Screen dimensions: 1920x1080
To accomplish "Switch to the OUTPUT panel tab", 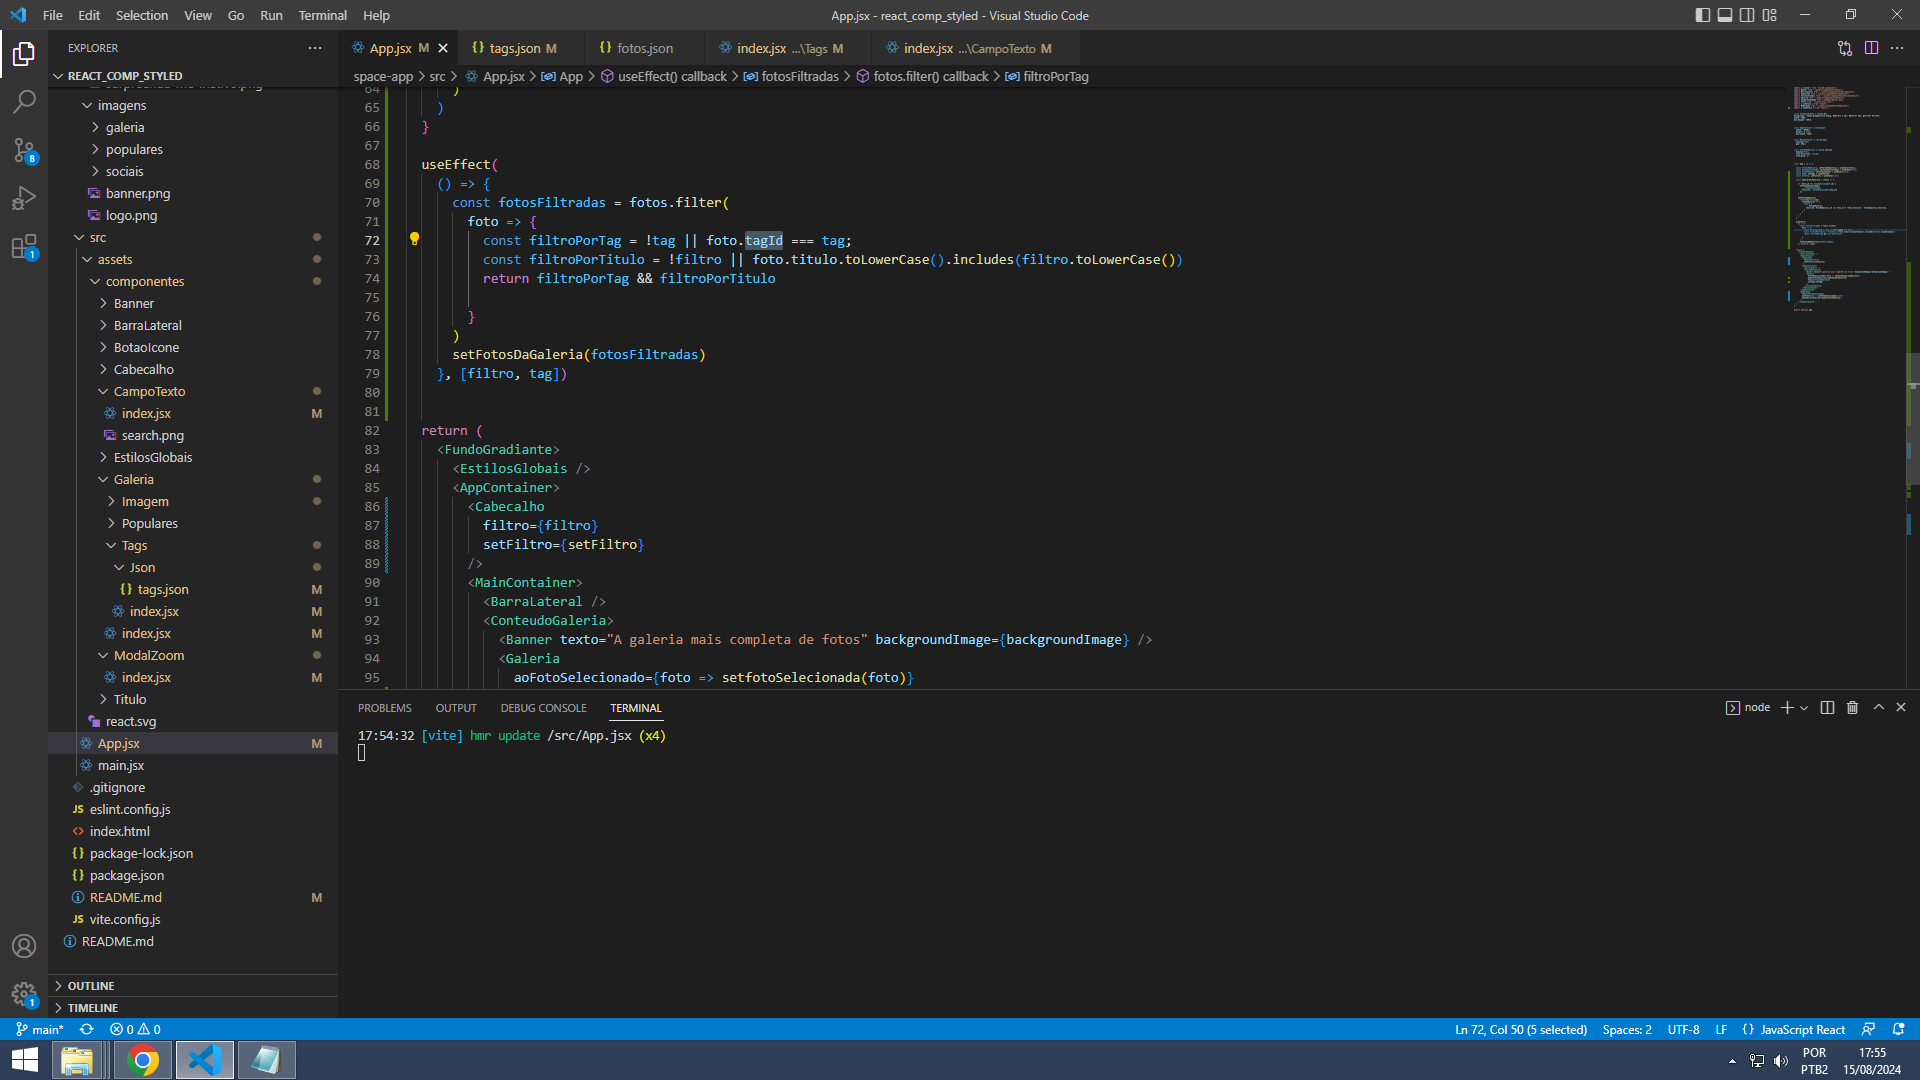I will (x=456, y=707).
